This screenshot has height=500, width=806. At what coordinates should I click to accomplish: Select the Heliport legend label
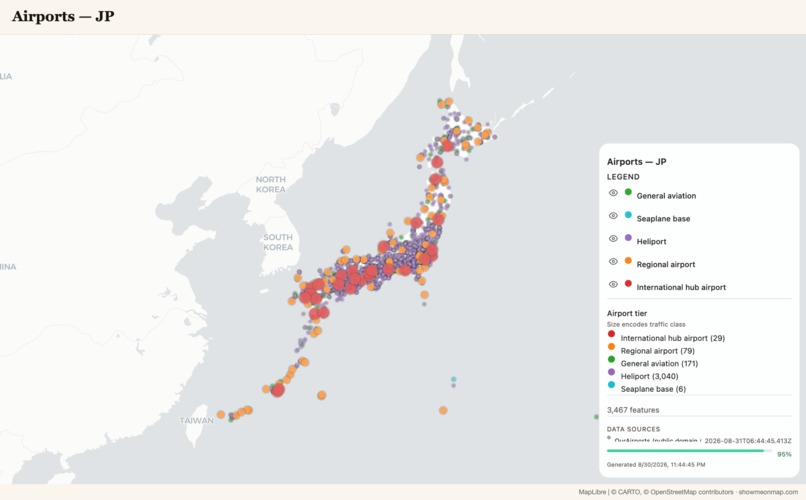[x=651, y=242]
